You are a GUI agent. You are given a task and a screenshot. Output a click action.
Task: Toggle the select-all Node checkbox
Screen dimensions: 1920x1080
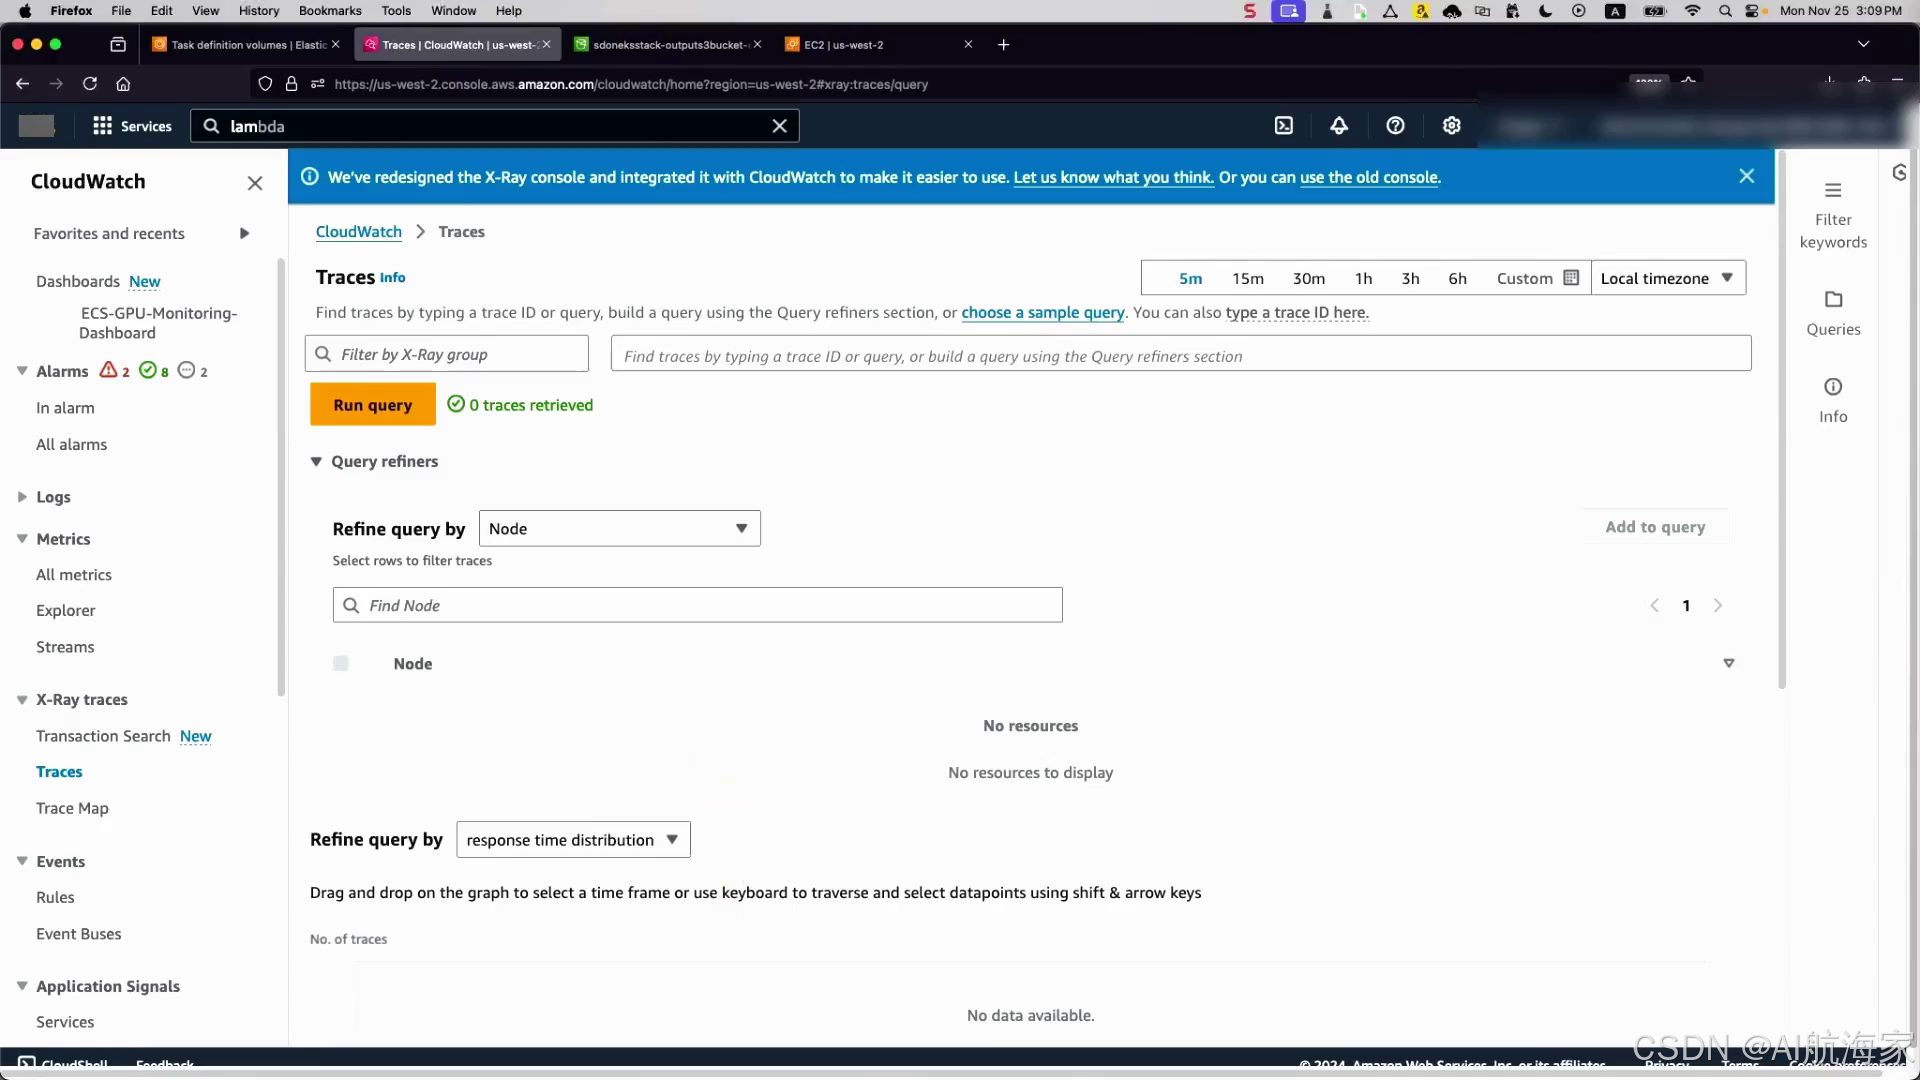point(341,664)
